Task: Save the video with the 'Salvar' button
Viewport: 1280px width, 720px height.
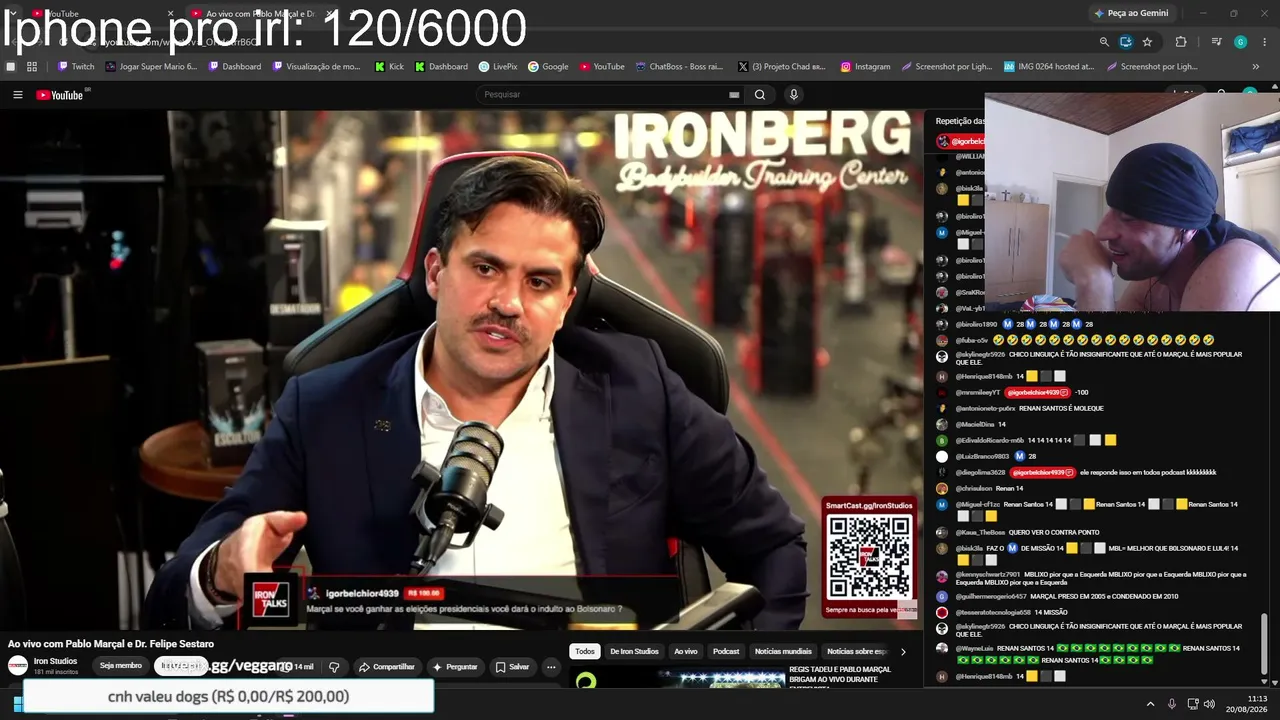Action: click(x=512, y=667)
